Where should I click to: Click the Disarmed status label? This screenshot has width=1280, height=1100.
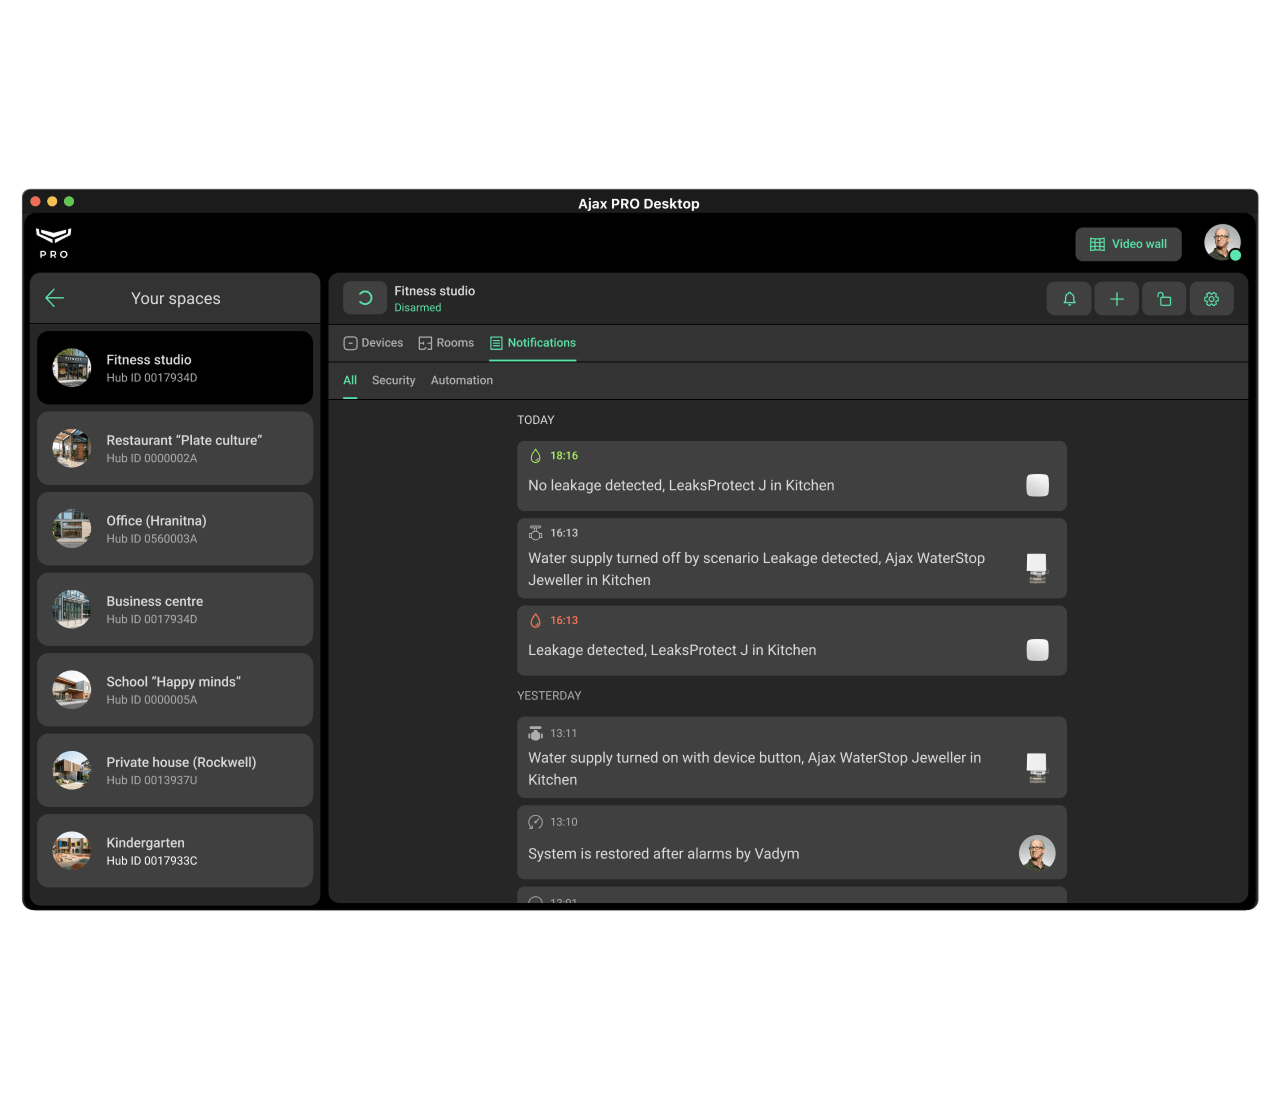pyautogui.click(x=417, y=308)
